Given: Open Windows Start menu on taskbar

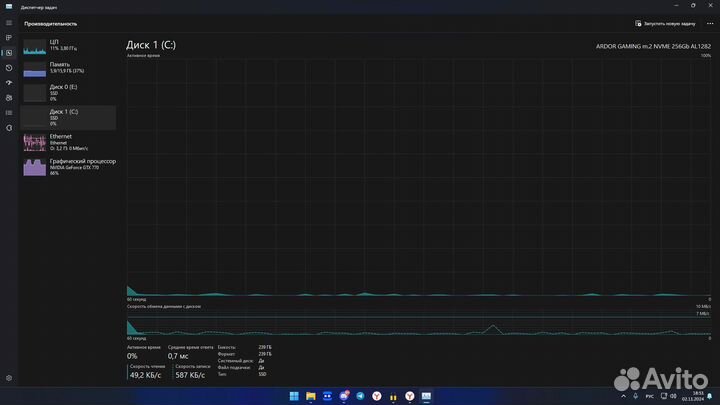Looking at the screenshot, I should 295,396.
